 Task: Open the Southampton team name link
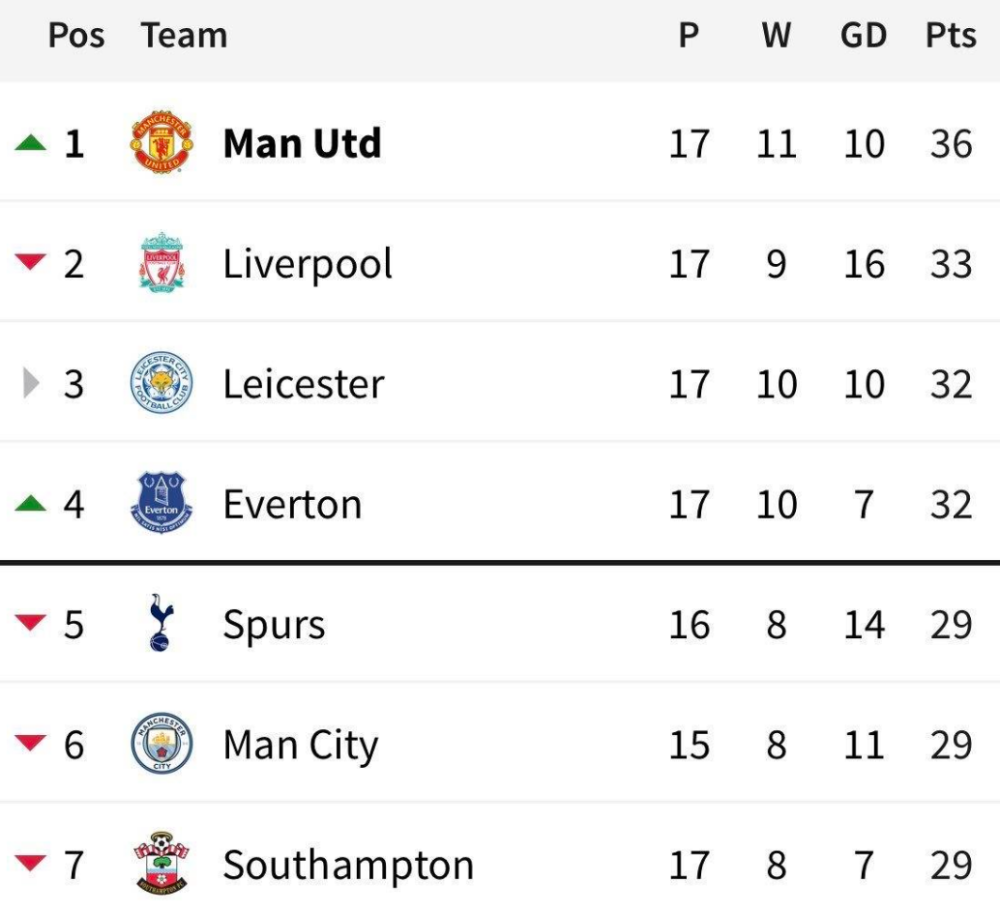[348, 866]
